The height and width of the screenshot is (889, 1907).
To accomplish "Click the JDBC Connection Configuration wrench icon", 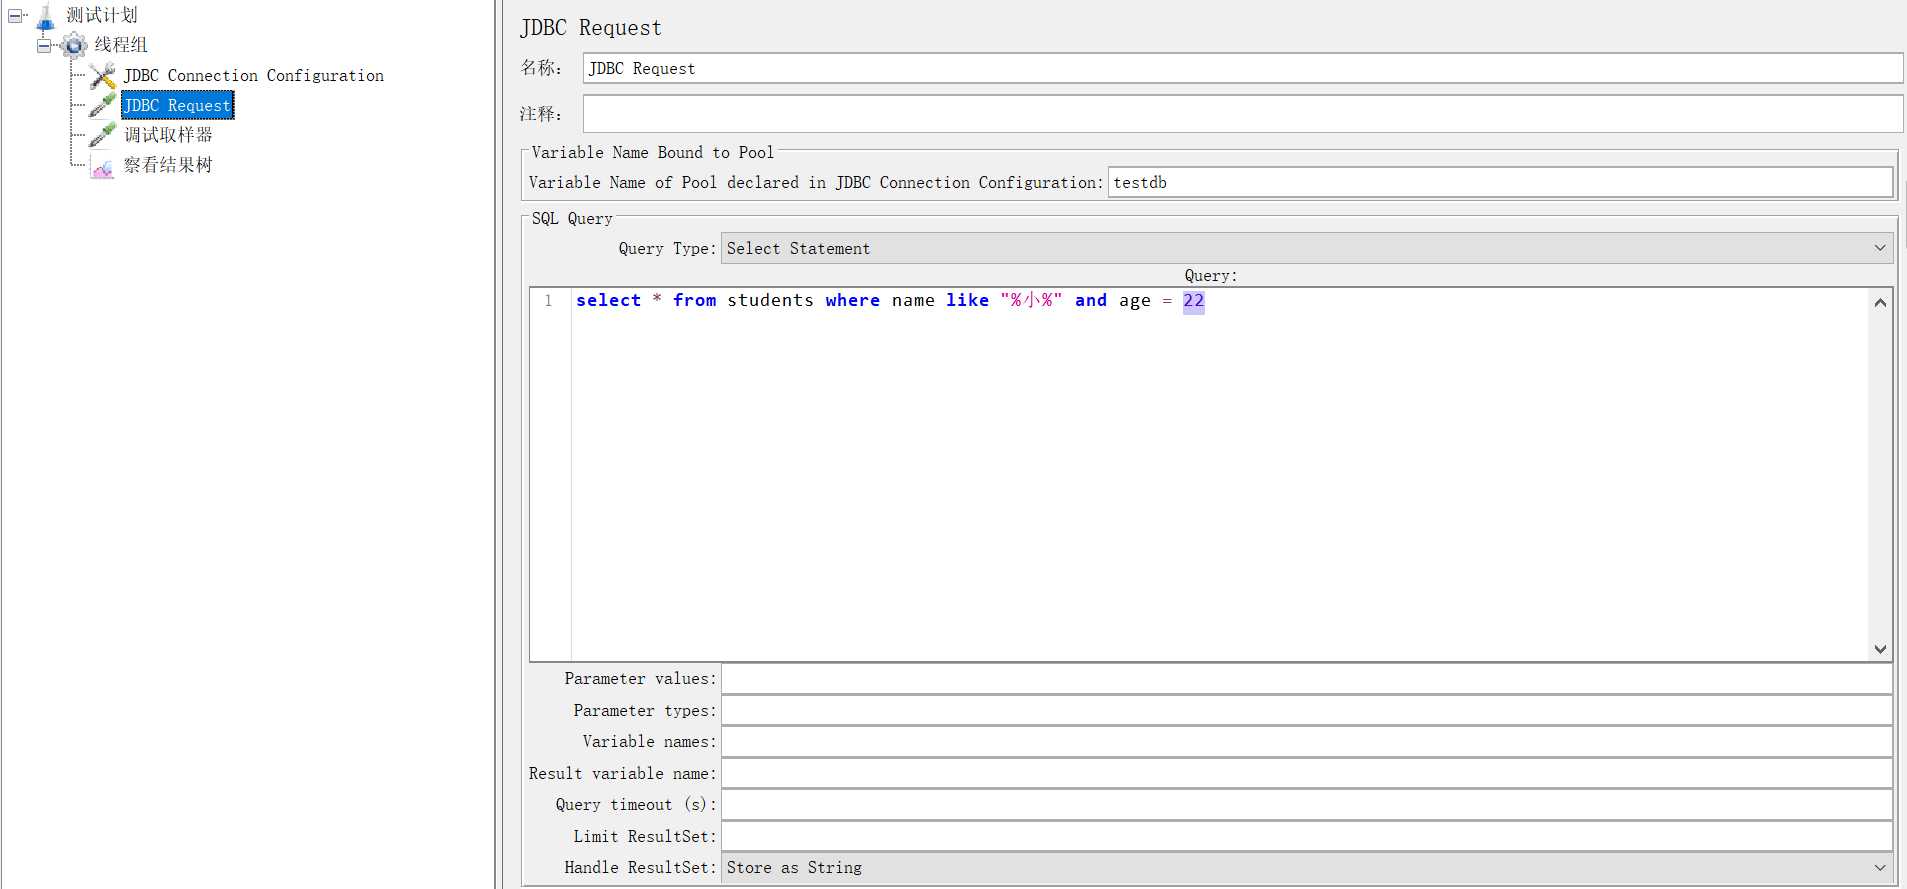I will point(102,75).
